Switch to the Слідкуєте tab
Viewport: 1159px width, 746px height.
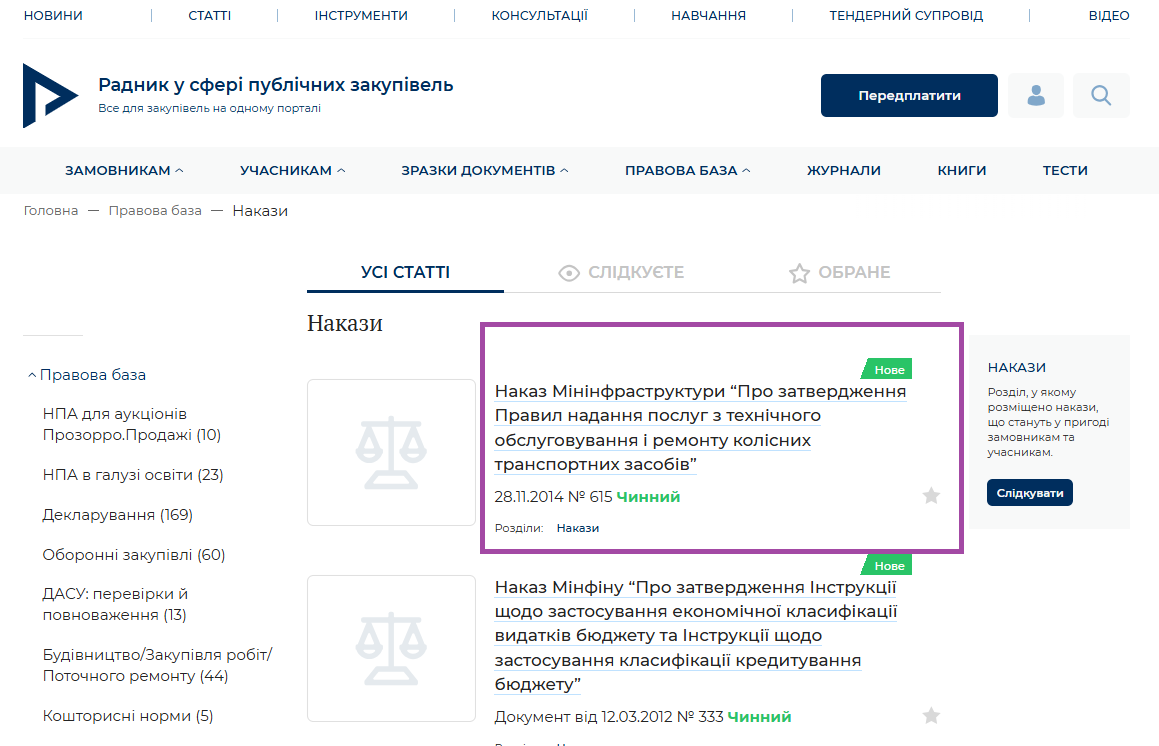coord(622,273)
